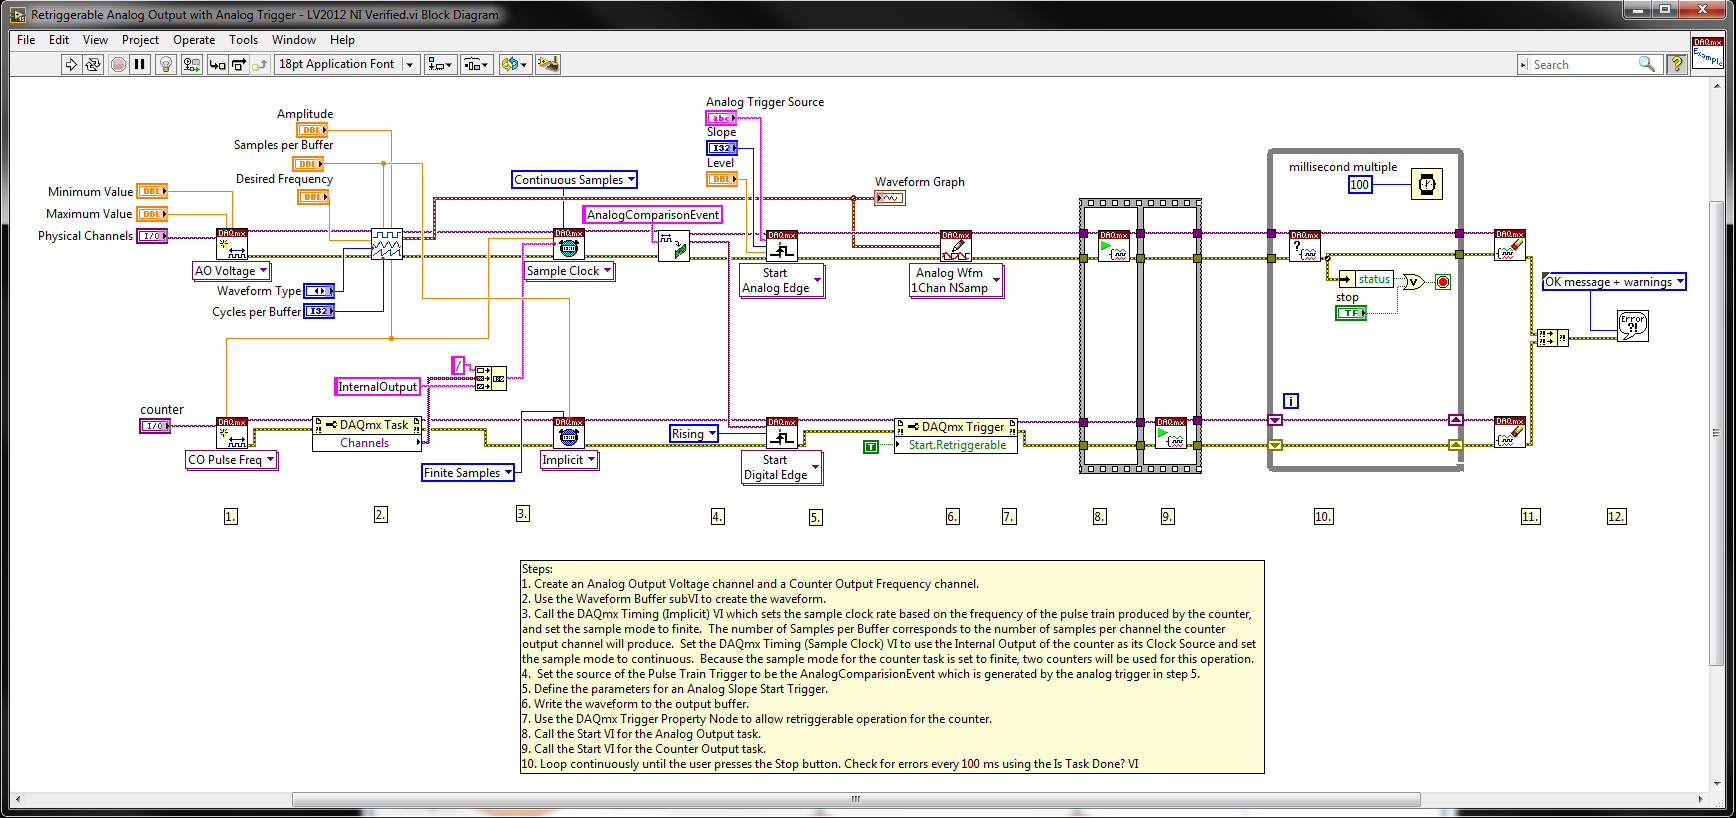The height and width of the screenshot is (818, 1736).
Task: Show Context Help with question mark button
Action: coord(1677,63)
